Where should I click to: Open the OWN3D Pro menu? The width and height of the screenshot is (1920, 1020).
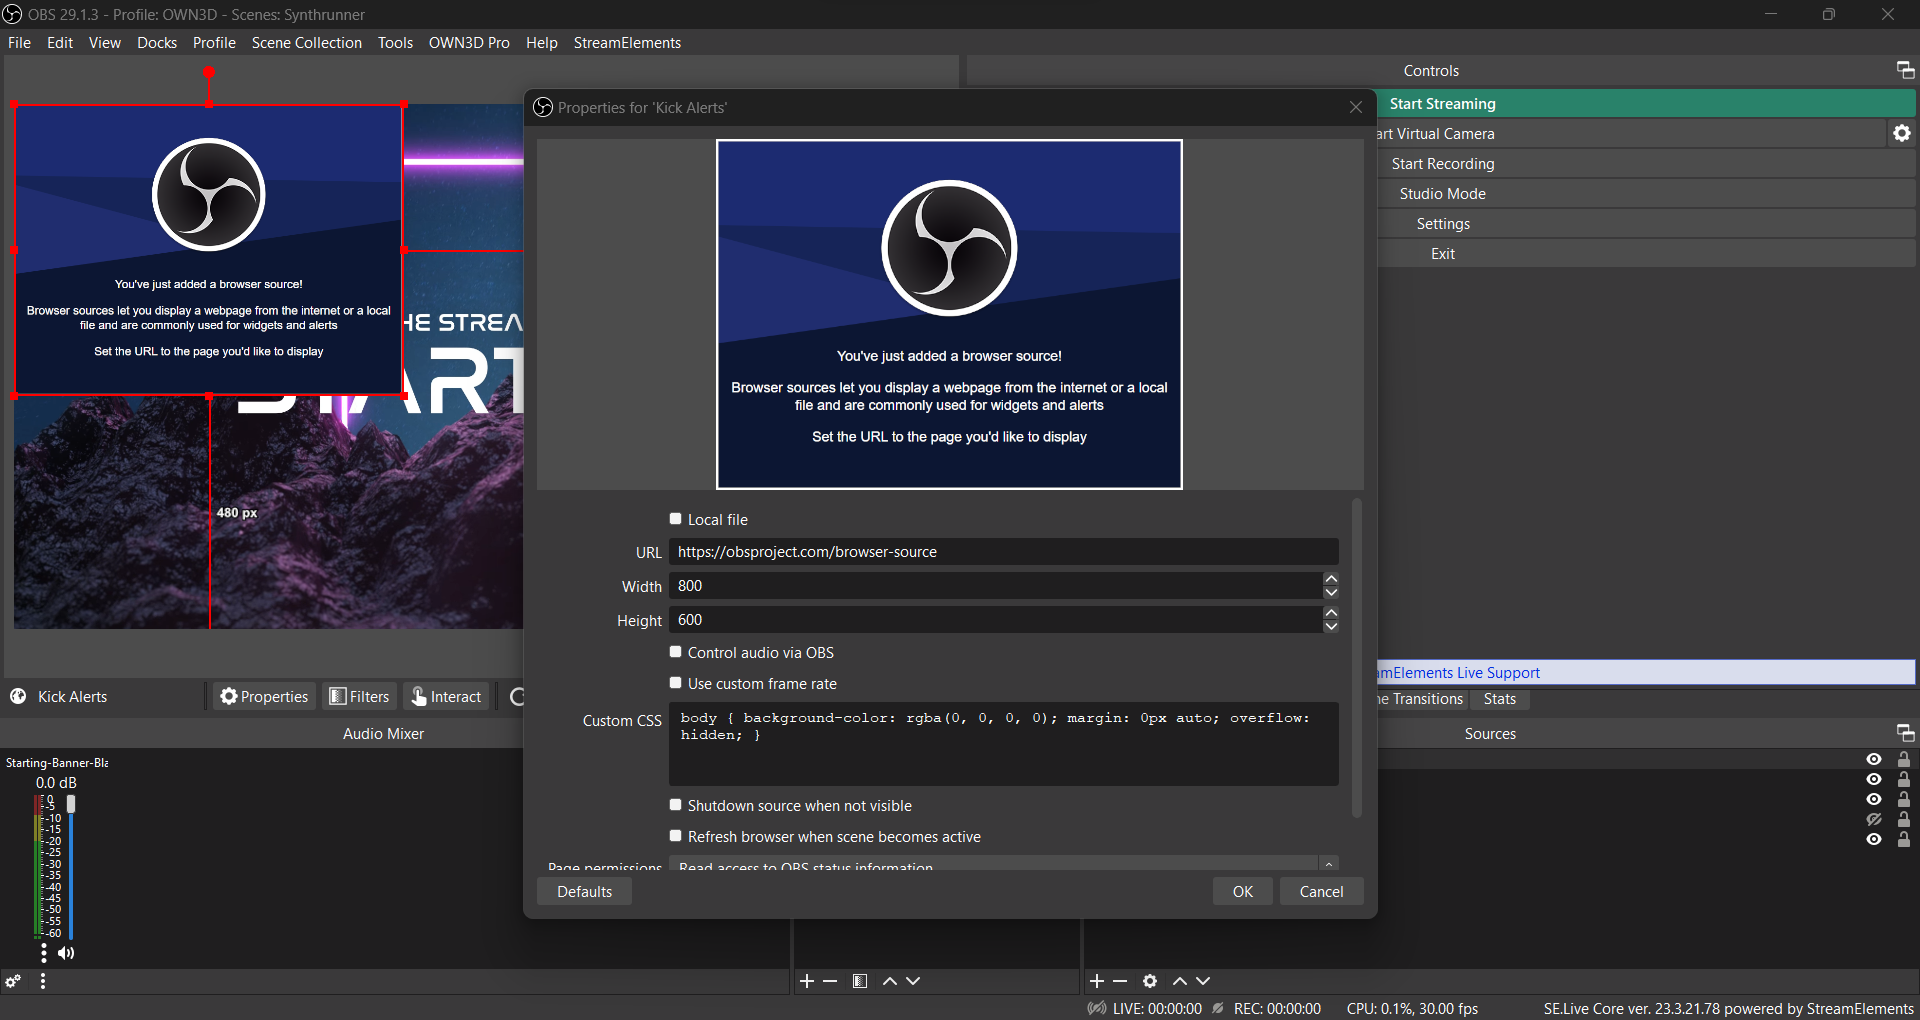pos(469,42)
